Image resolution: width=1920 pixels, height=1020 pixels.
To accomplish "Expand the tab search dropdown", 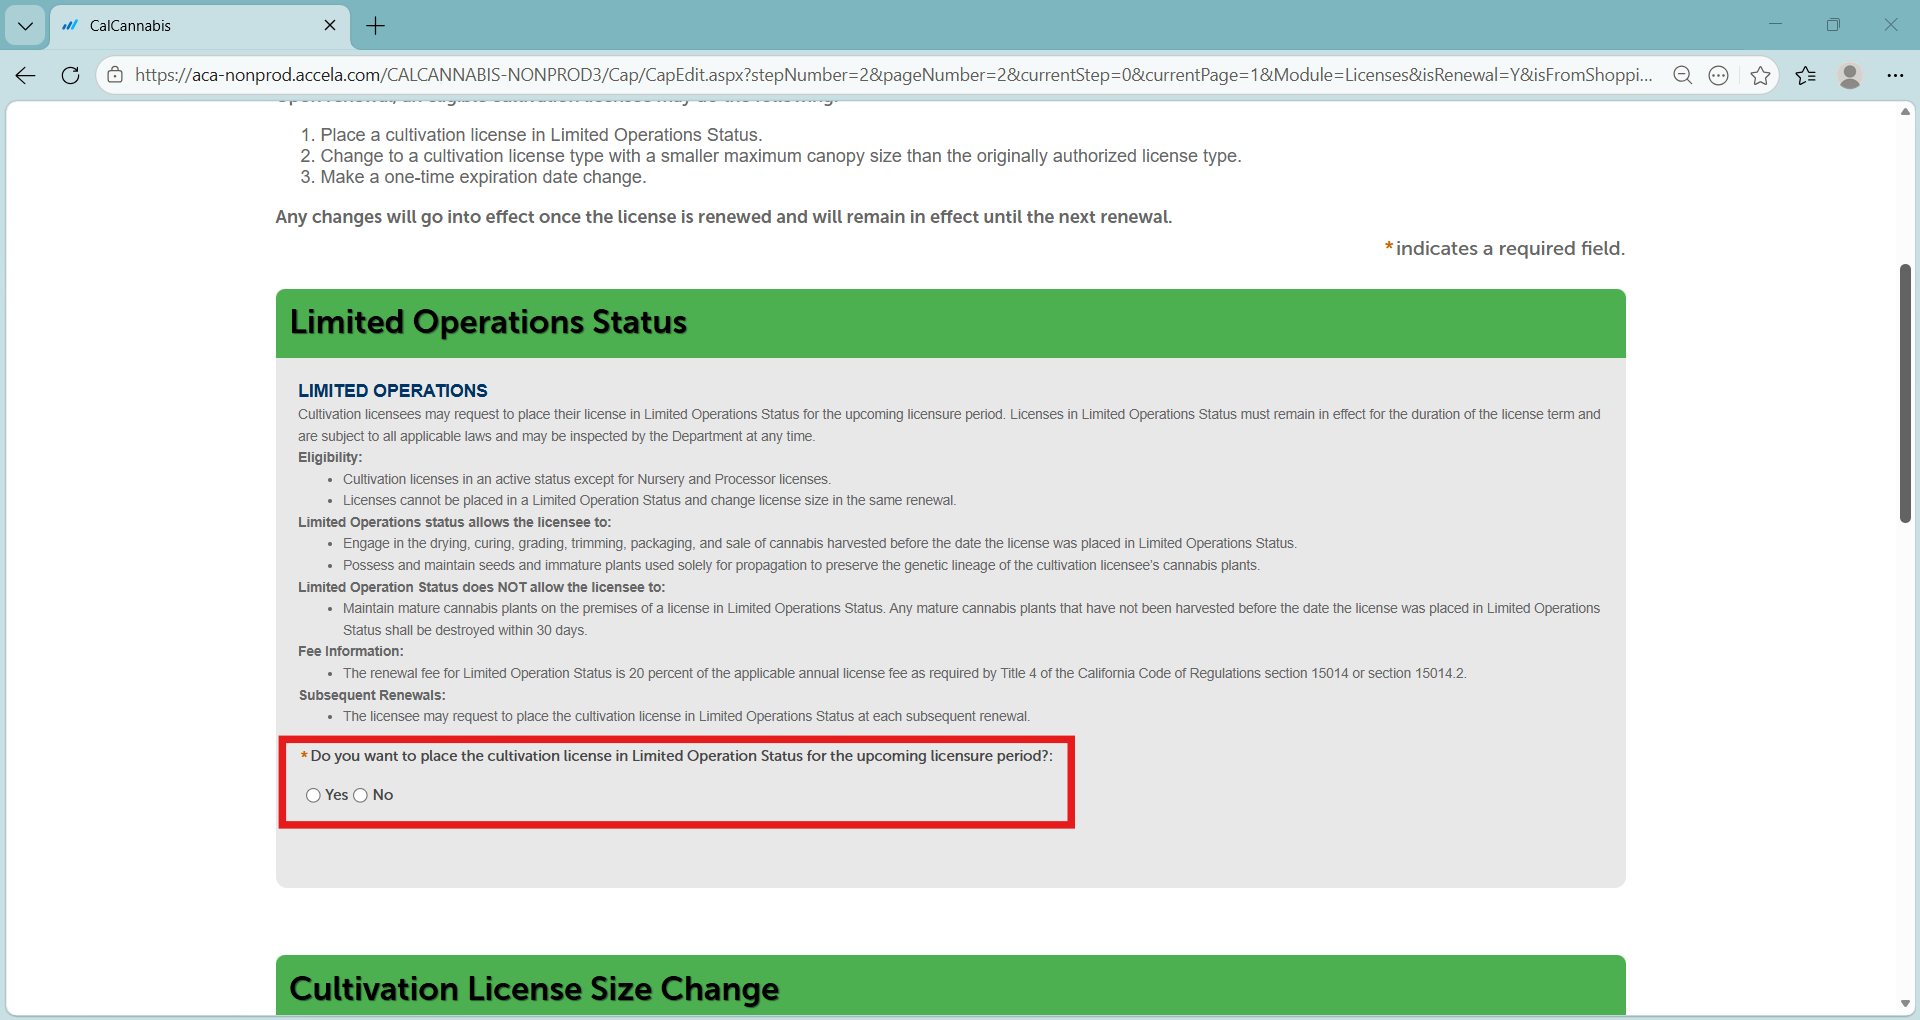I will 25,26.
